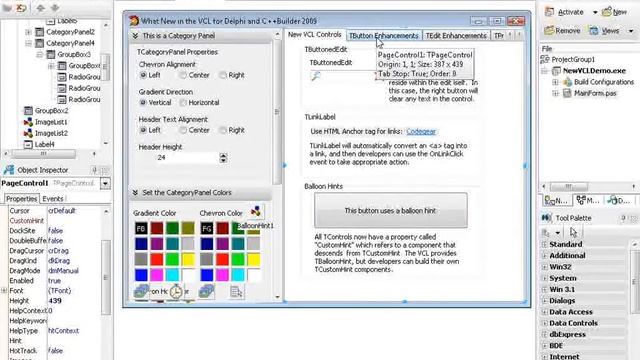The height and width of the screenshot is (360, 640).
Task: Click the MainForm.pas file icon
Action: coord(567,93)
